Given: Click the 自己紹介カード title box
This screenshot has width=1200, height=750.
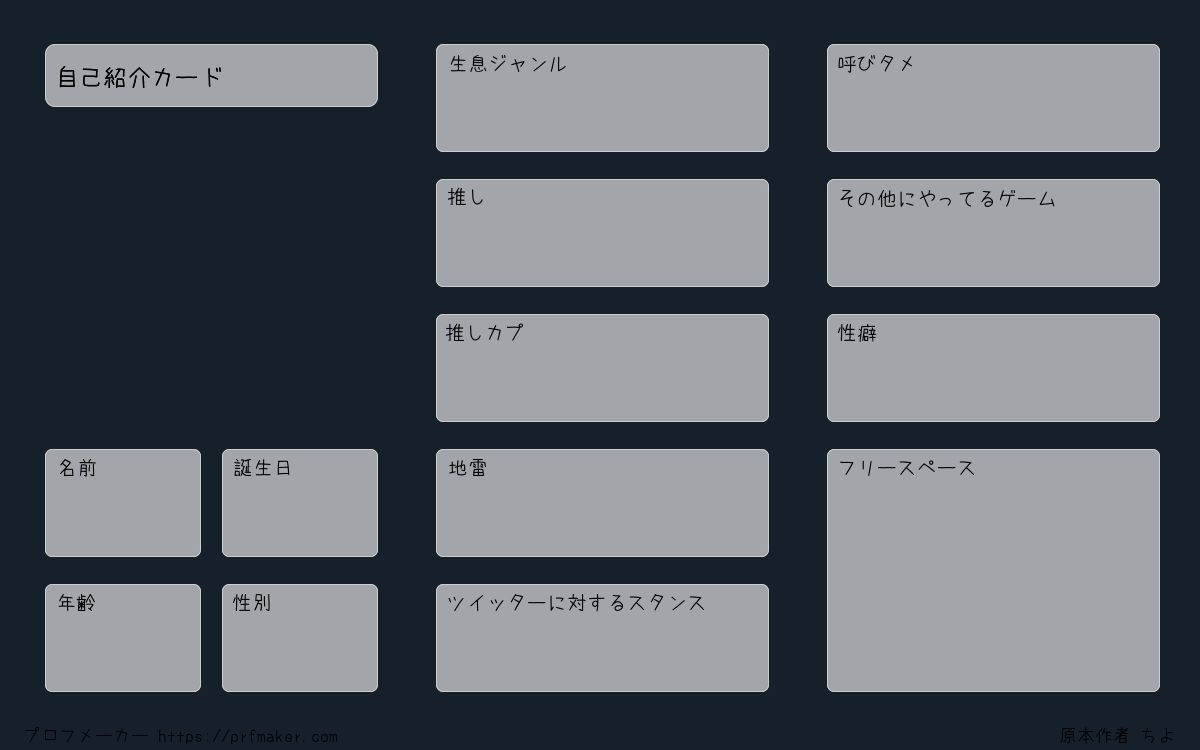Looking at the screenshot, I should pyautogui.click(x=211, y=75).
